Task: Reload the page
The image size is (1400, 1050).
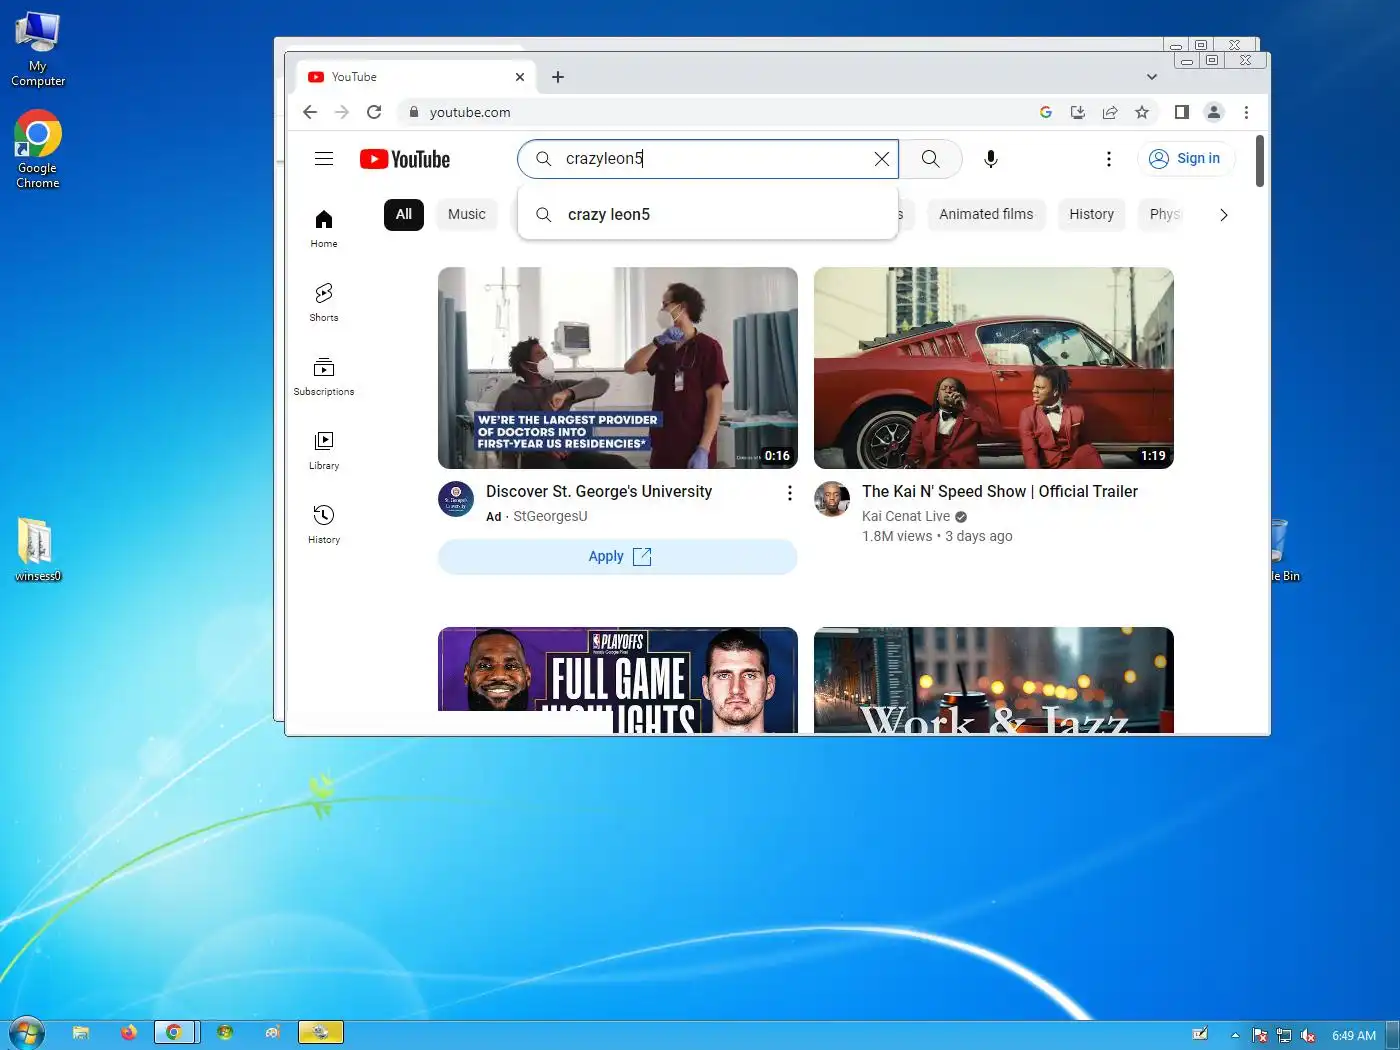Action: pos(374,112)
